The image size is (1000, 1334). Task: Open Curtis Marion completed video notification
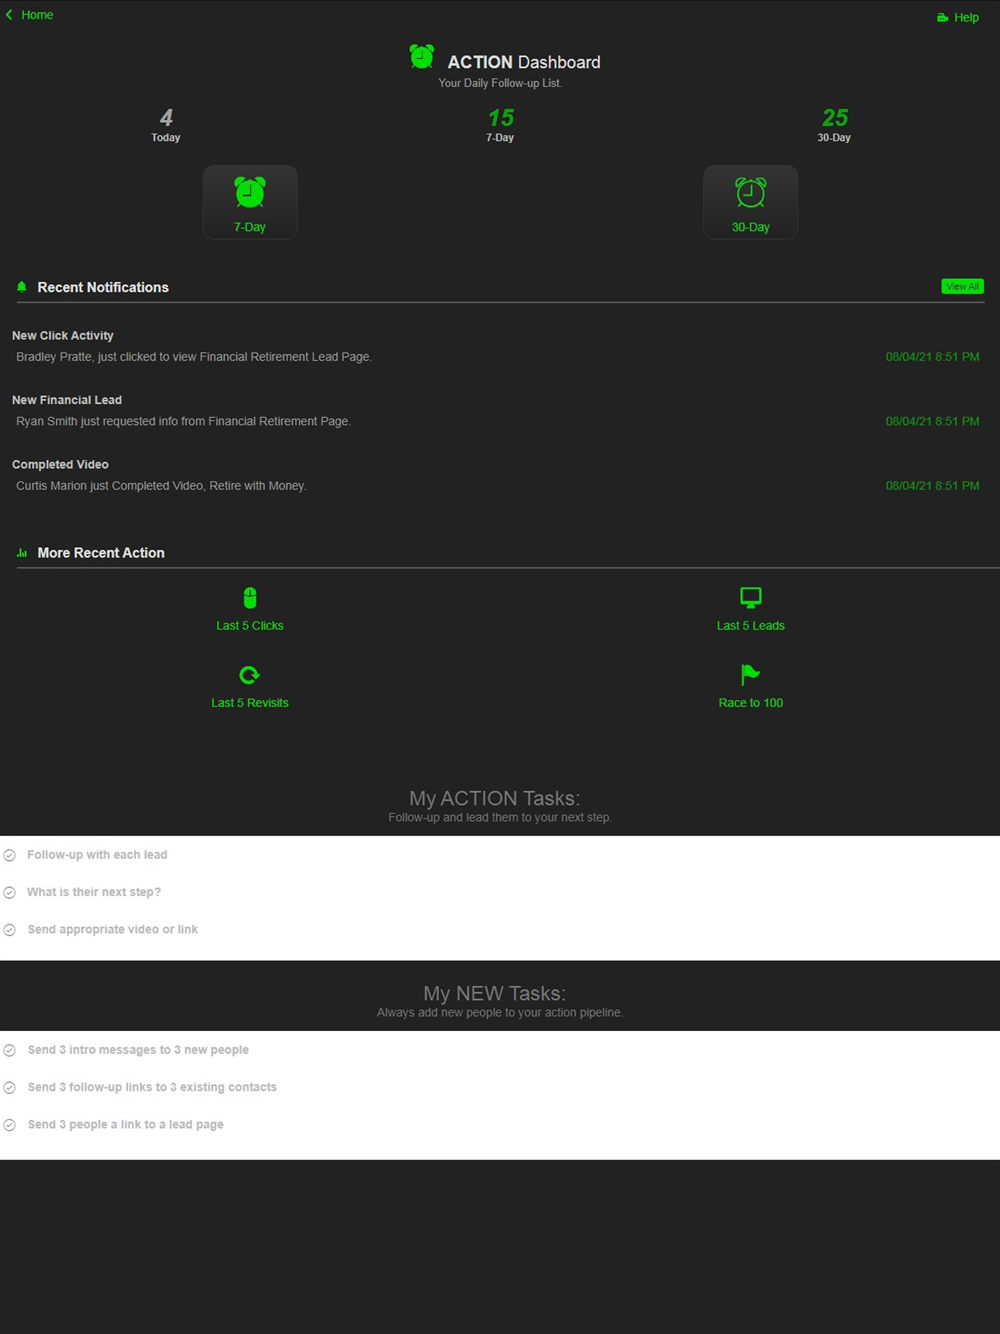161,486
